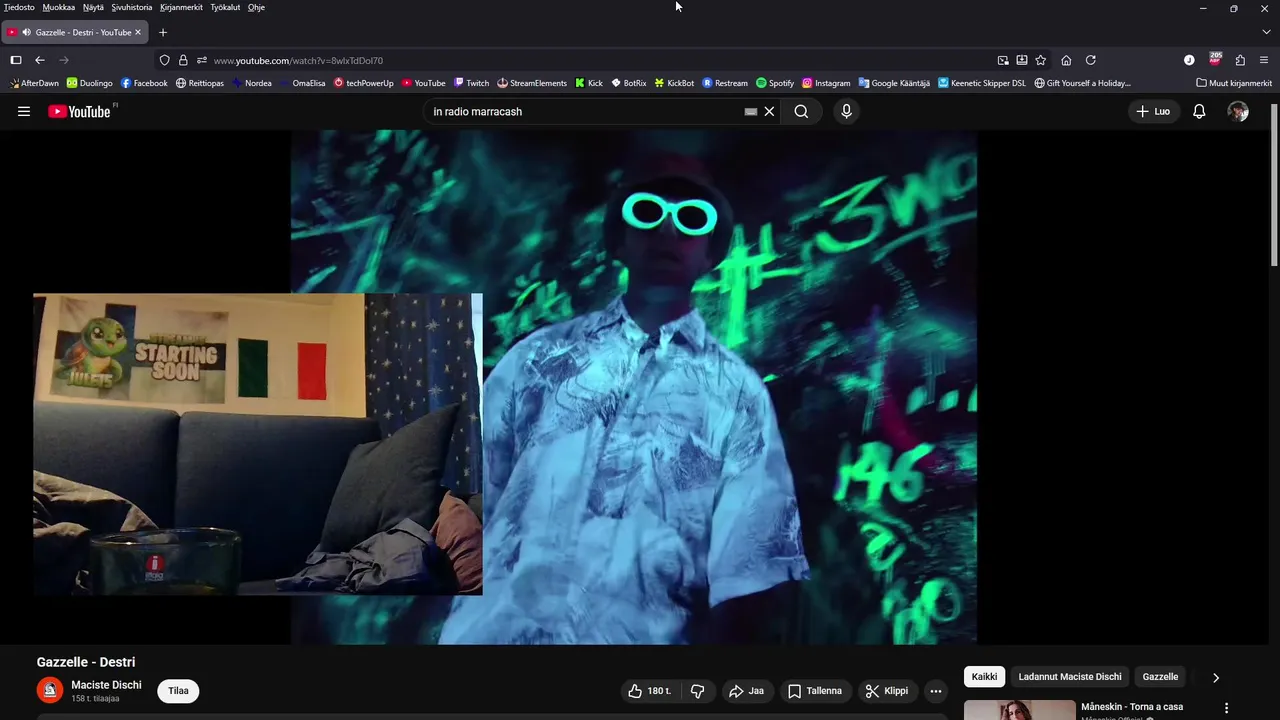
Task: Open the dark reader clock extension icon
Action: point(1189,60)
